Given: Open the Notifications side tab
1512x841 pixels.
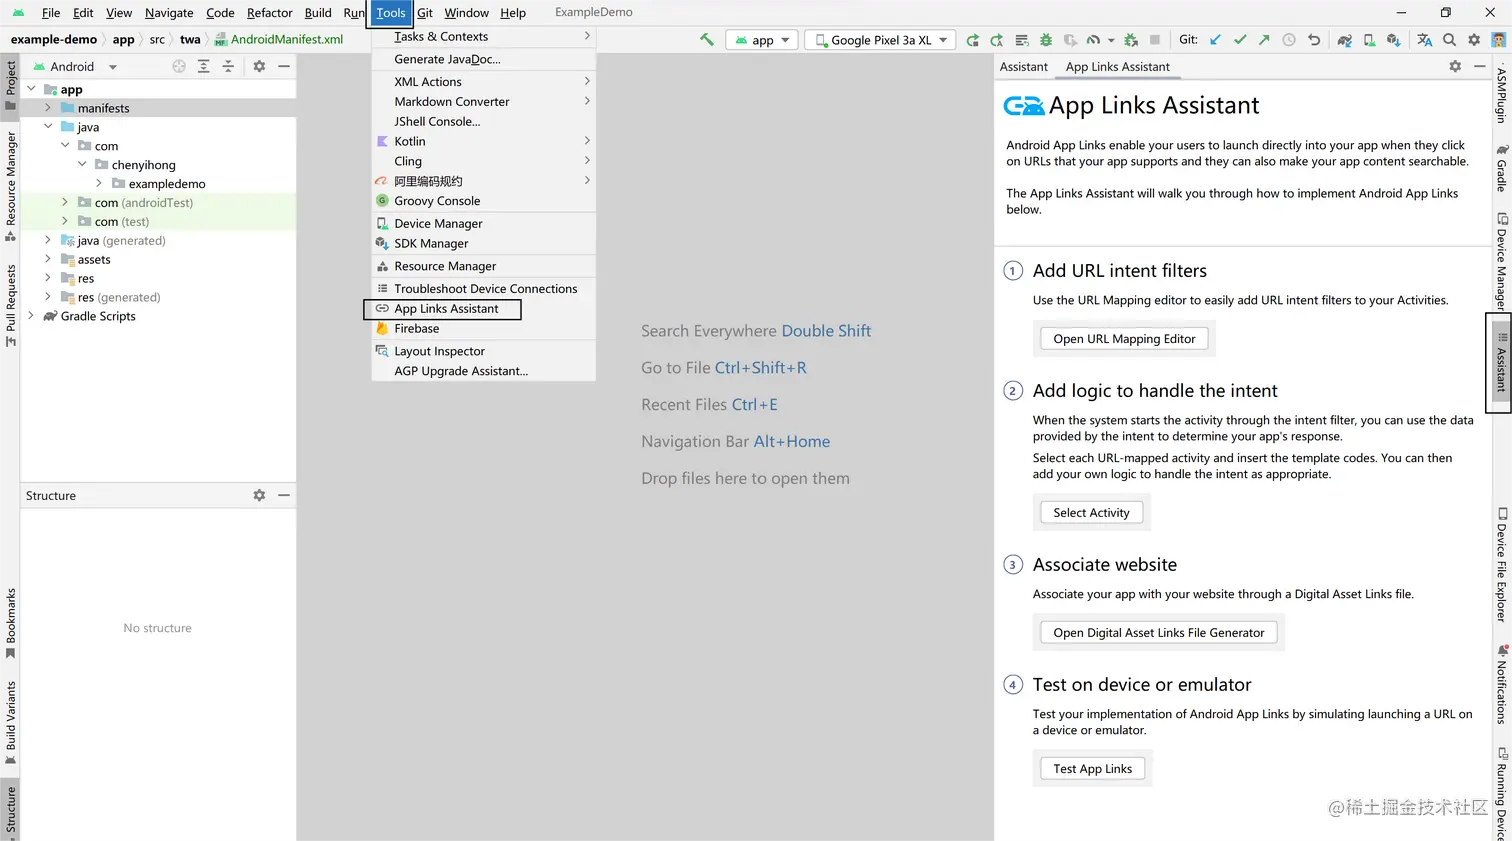Looking at the screenshot, I should [1502, 684].
